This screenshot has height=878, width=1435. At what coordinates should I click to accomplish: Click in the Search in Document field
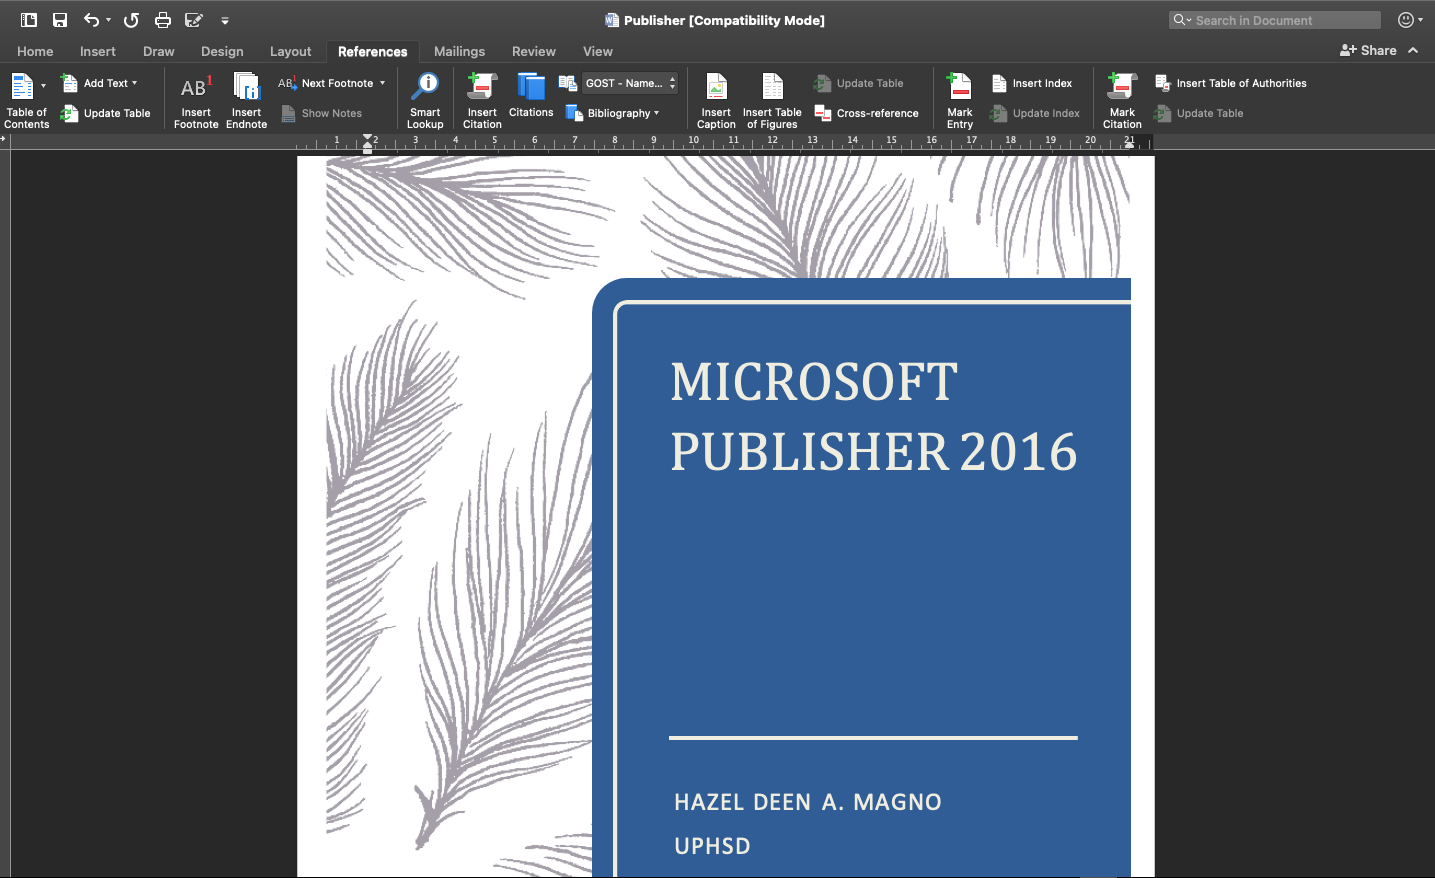pyautogui.click(x=1275, y=20)
